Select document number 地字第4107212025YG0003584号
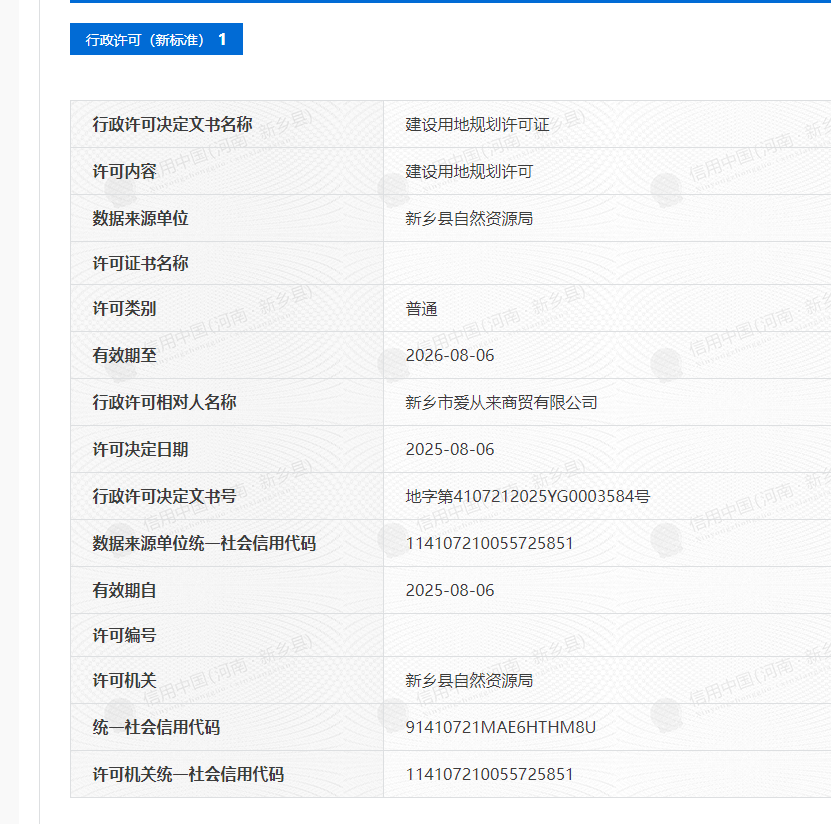 pos(527,496)
